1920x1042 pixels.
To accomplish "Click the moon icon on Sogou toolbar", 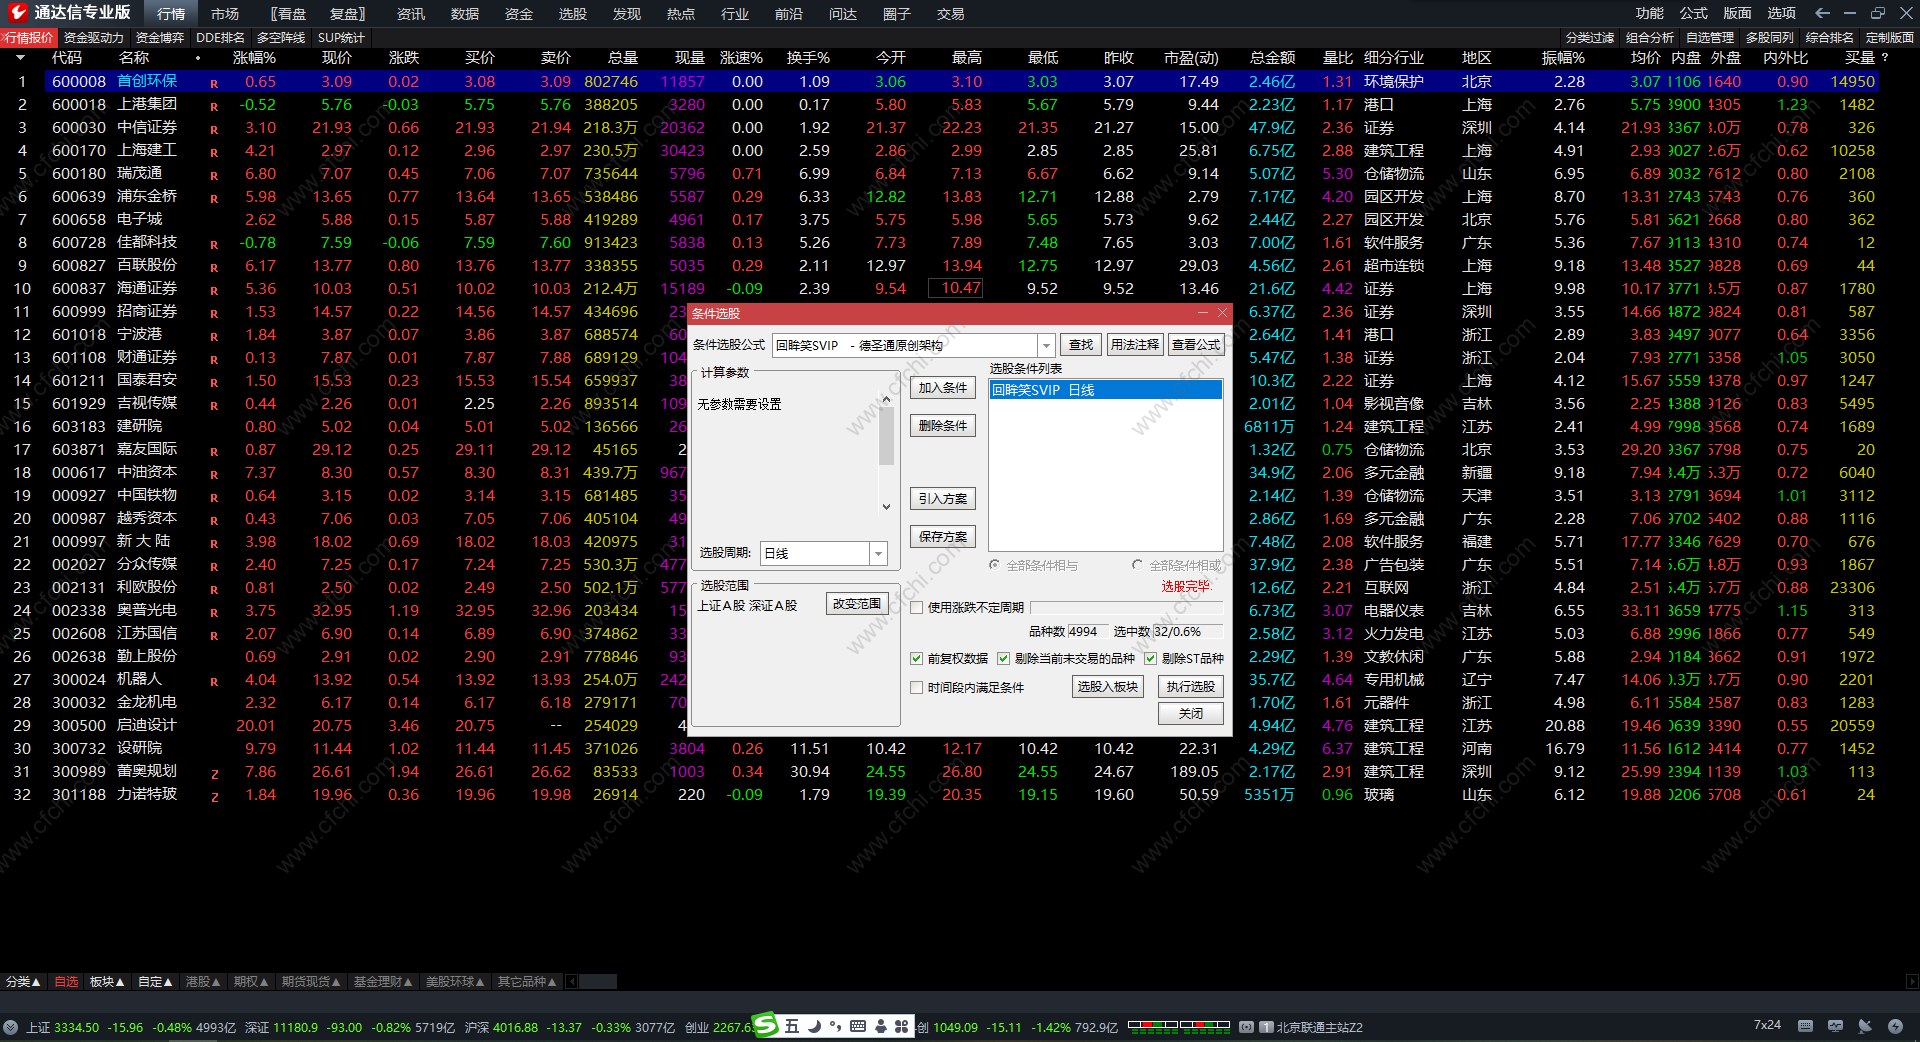I will point(814,1026).
